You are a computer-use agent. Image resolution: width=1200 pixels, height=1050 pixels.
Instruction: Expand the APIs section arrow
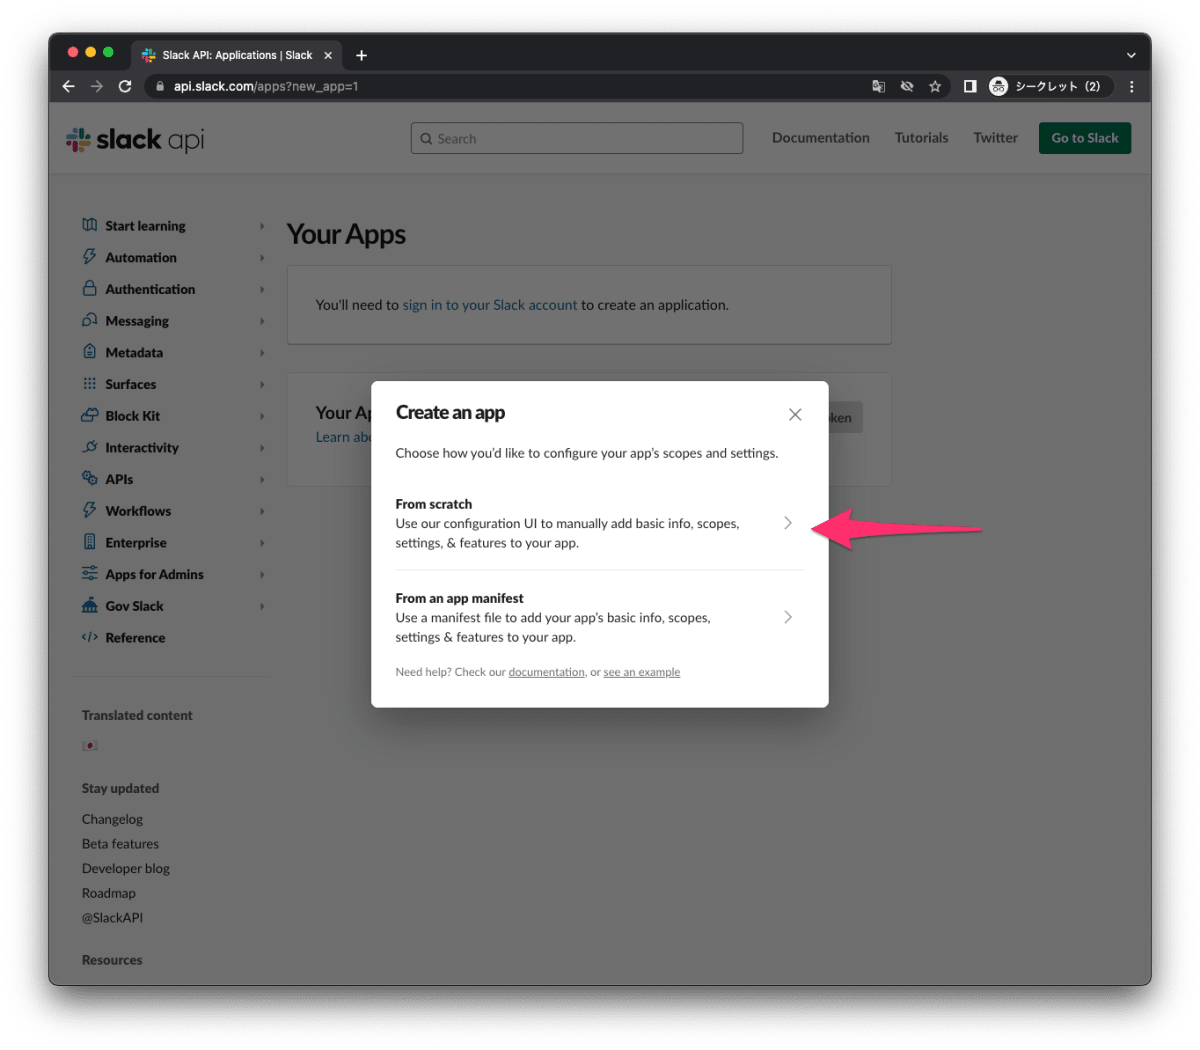click(x=262, y=479)
